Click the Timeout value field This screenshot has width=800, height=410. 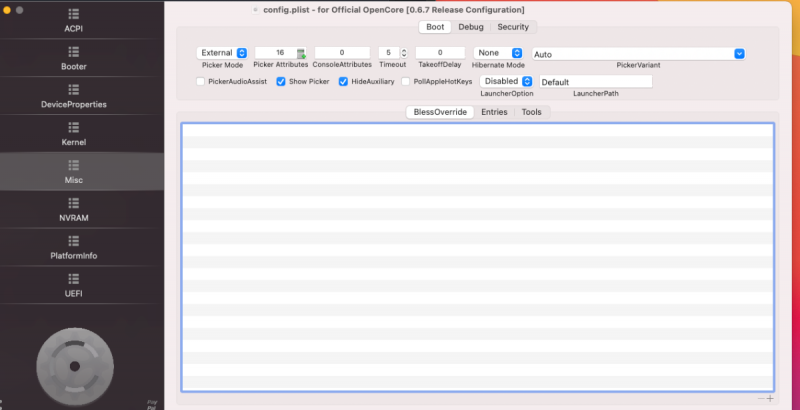pyautogui.click(x=389, y=53)
